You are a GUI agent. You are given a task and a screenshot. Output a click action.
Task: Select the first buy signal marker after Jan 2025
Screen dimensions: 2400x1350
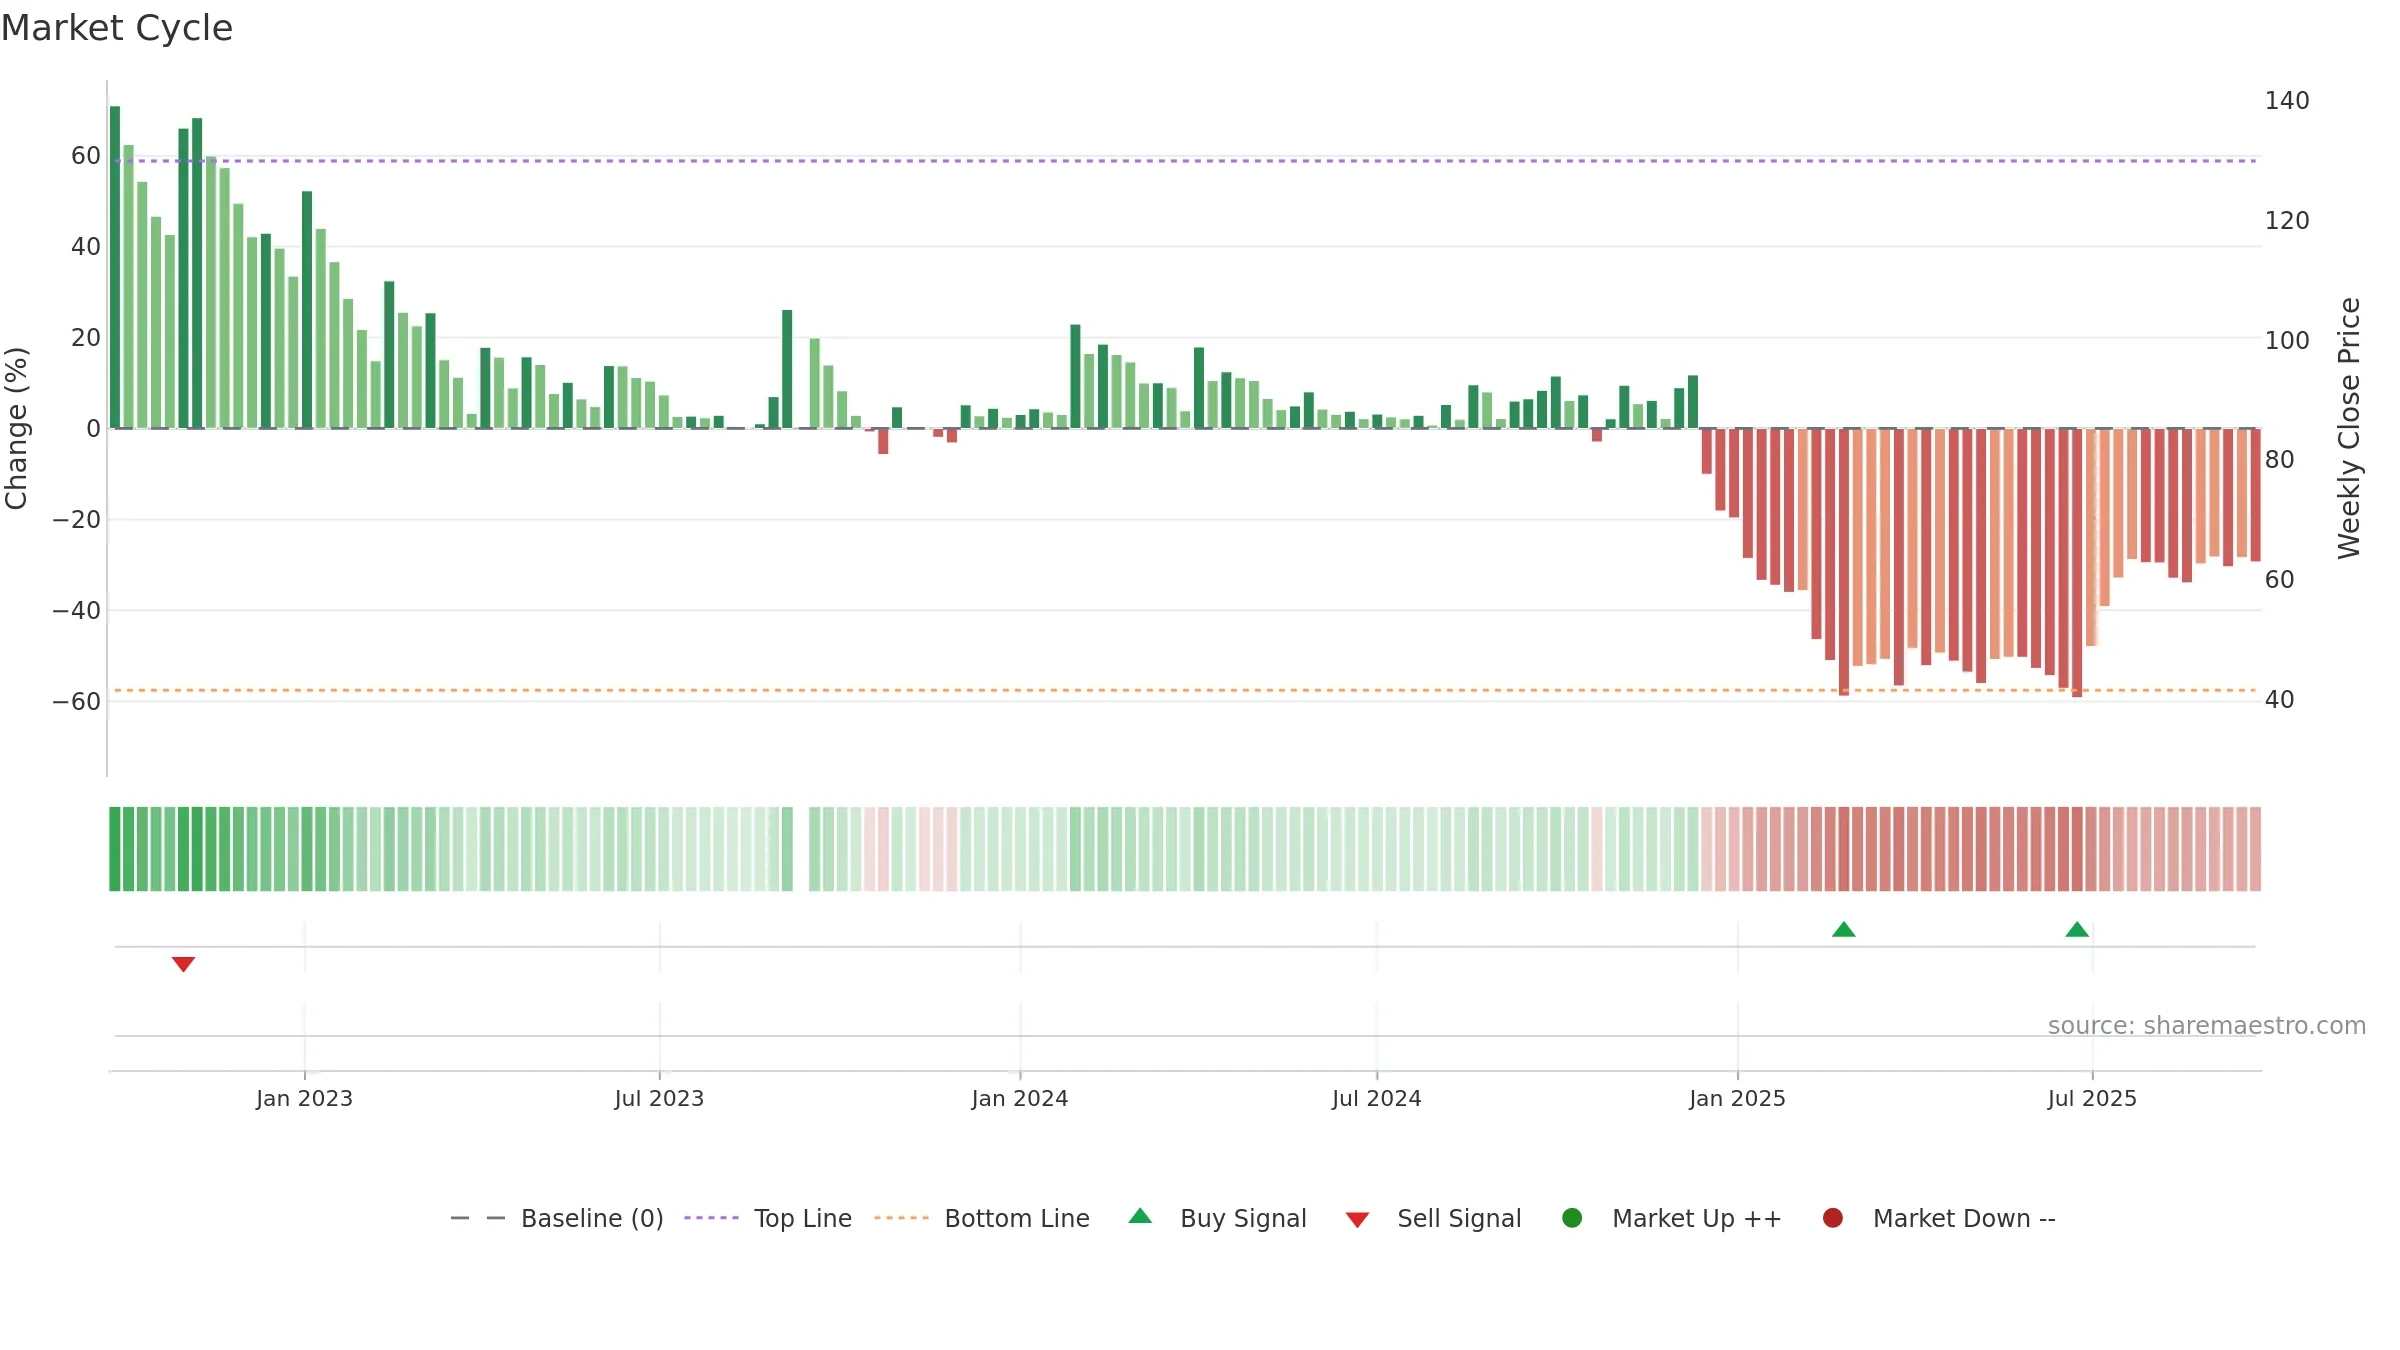tap(1844, 930)
